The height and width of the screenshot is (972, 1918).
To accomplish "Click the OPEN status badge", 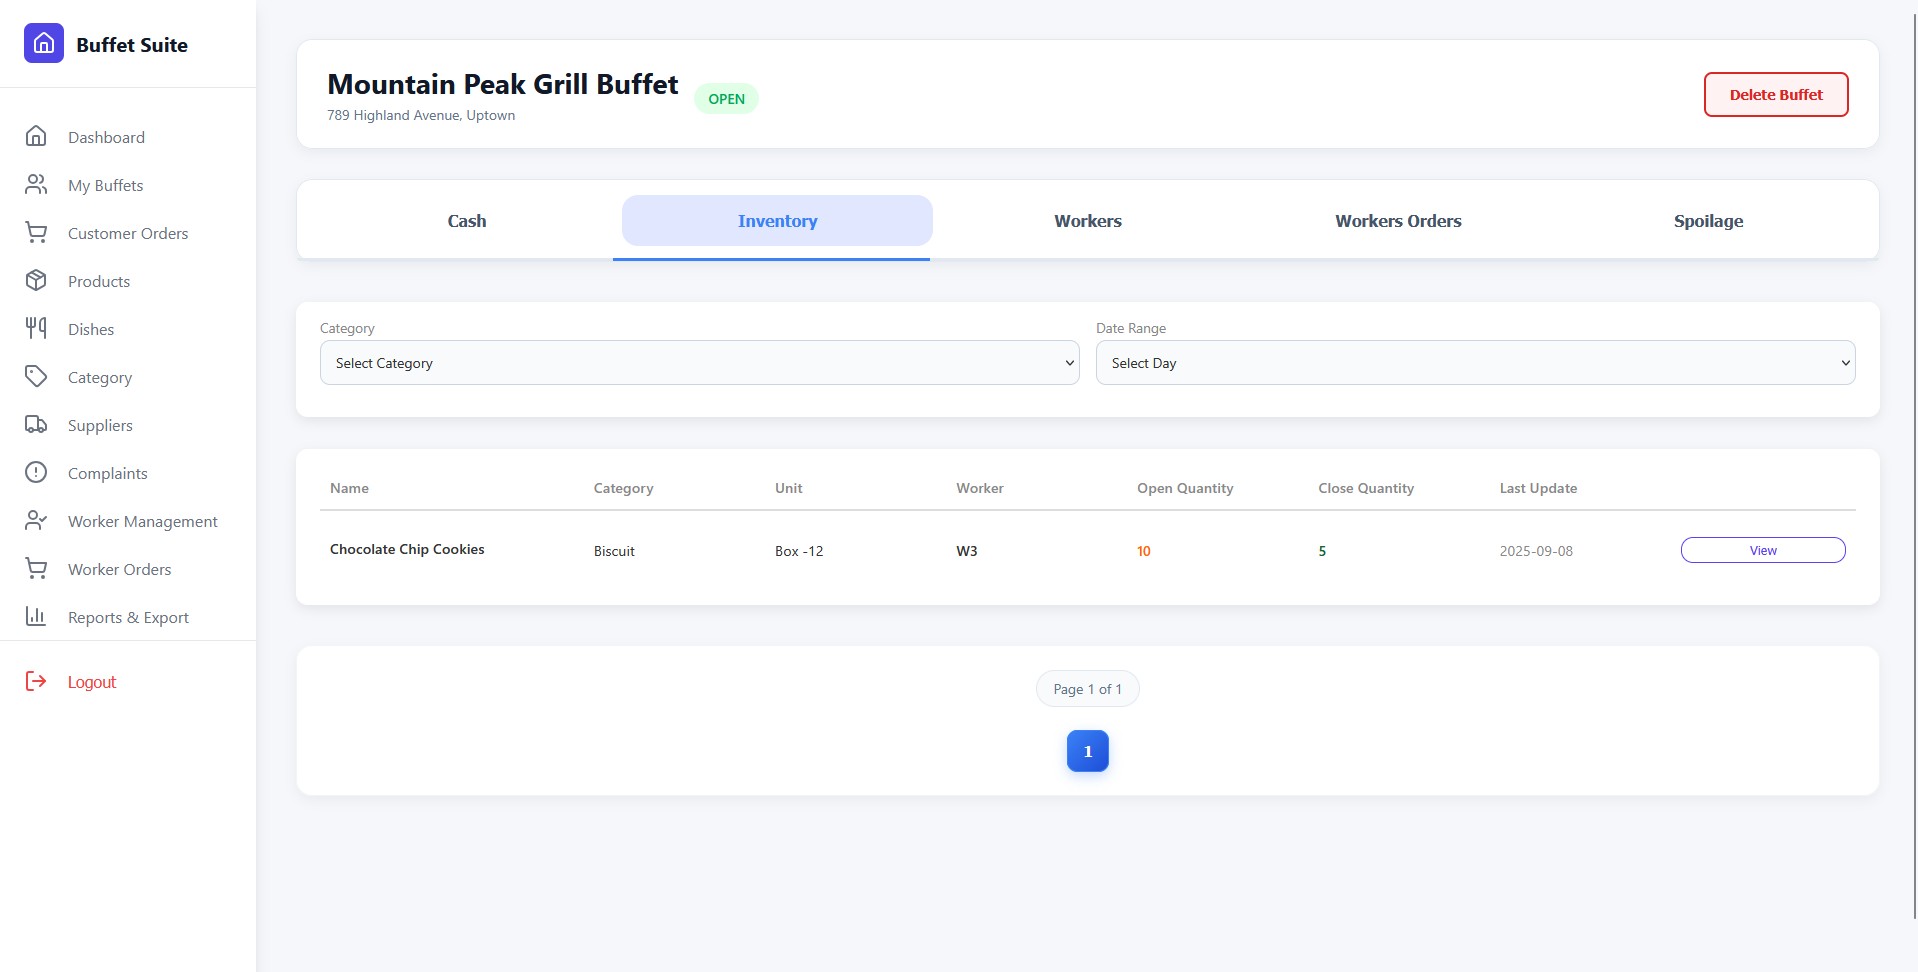I will click(x=726, y=98).
